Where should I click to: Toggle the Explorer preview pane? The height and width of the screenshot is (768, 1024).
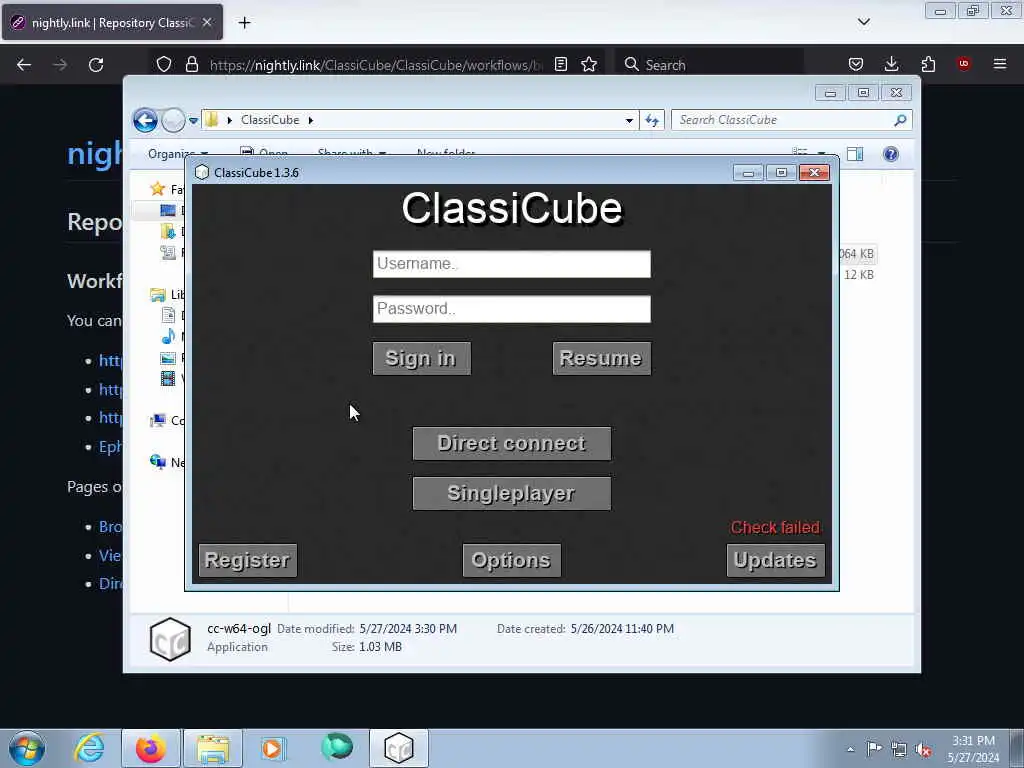tap(855, 154)
